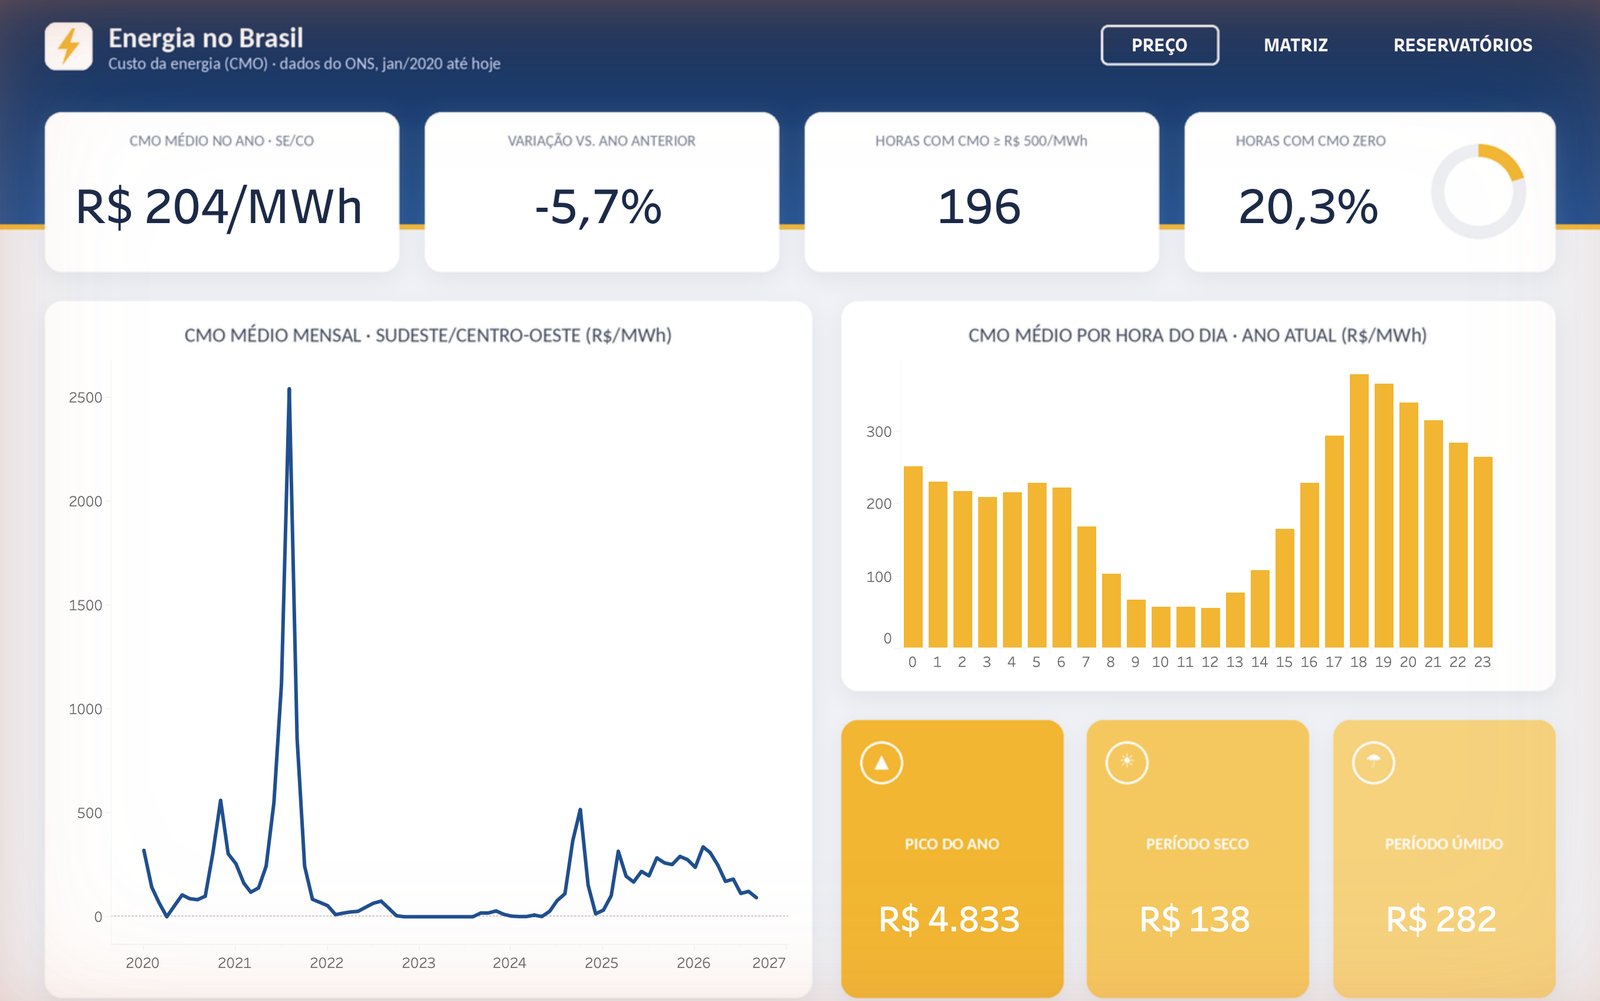Click the 'VARIAÇÃO VS. ANO ANTERIOR' label

(601, 141)
